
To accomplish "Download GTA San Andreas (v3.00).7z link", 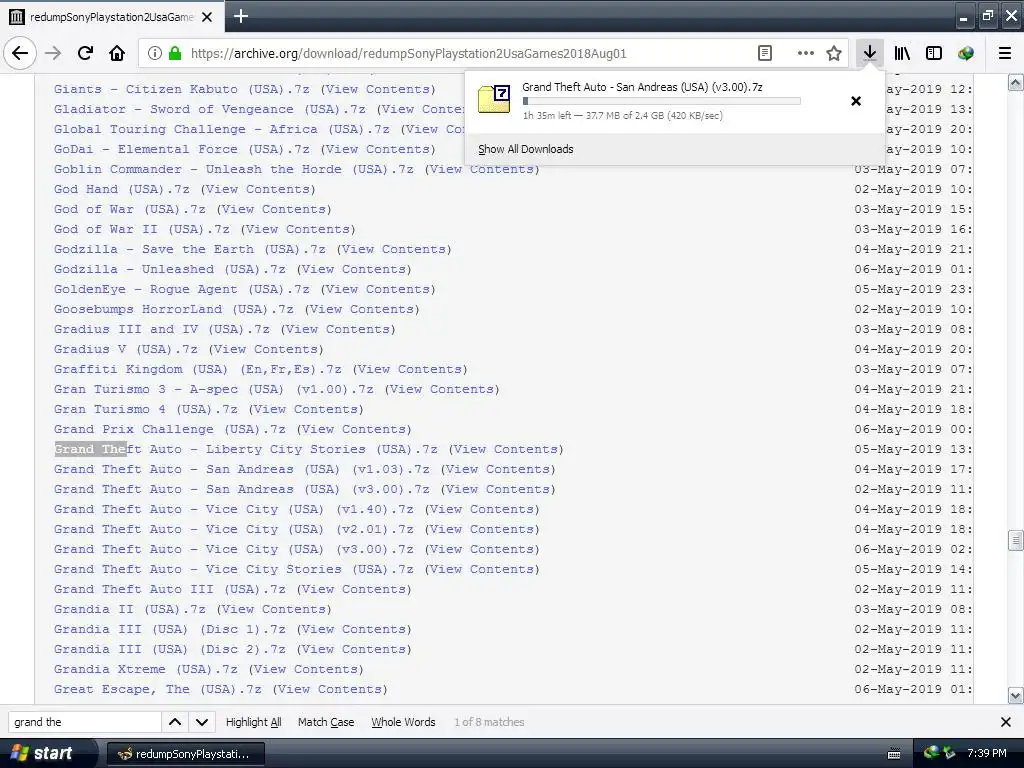I will [x=242, y=489].
